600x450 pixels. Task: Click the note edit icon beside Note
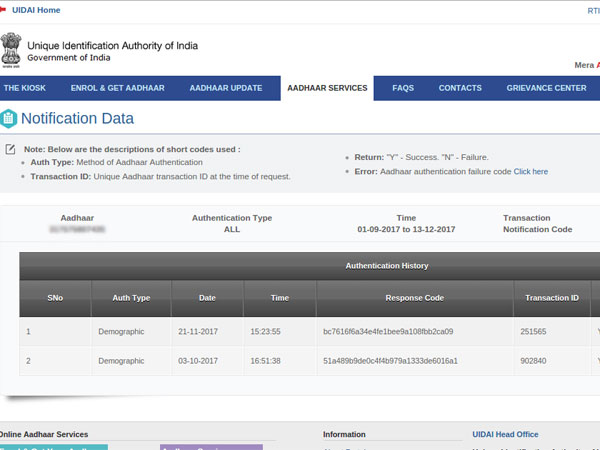(x=10, y=149)
